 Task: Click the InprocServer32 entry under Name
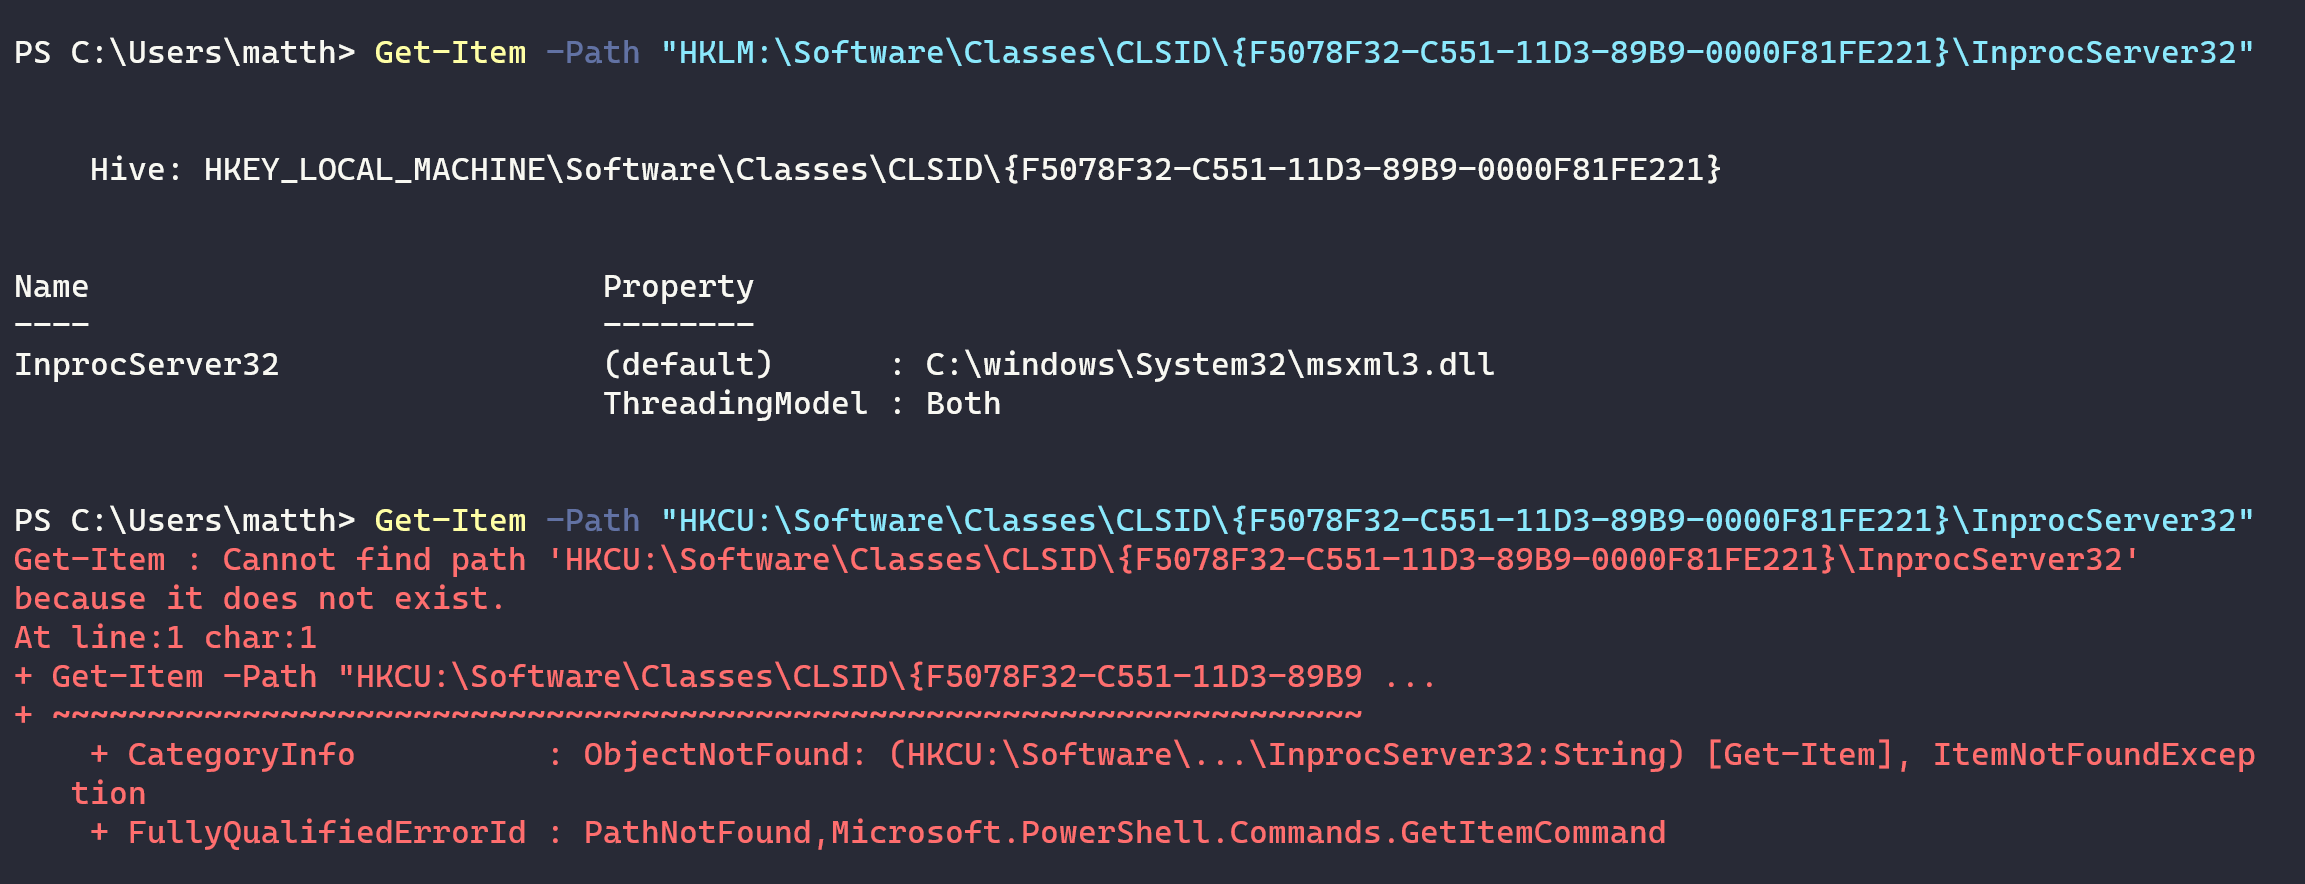(x=146, y=364)
